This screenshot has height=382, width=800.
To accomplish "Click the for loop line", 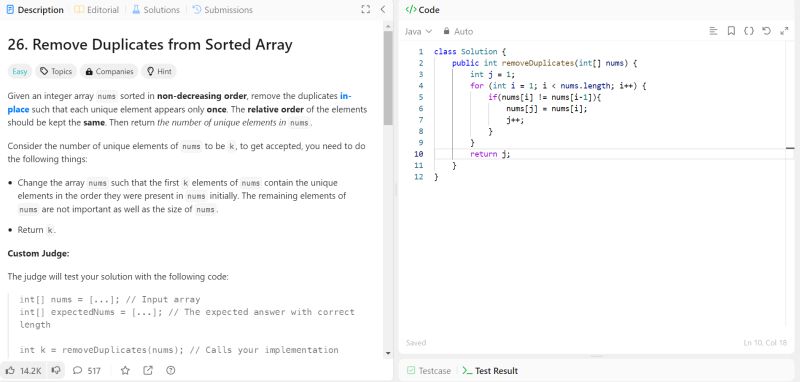I will coord(558,86).
